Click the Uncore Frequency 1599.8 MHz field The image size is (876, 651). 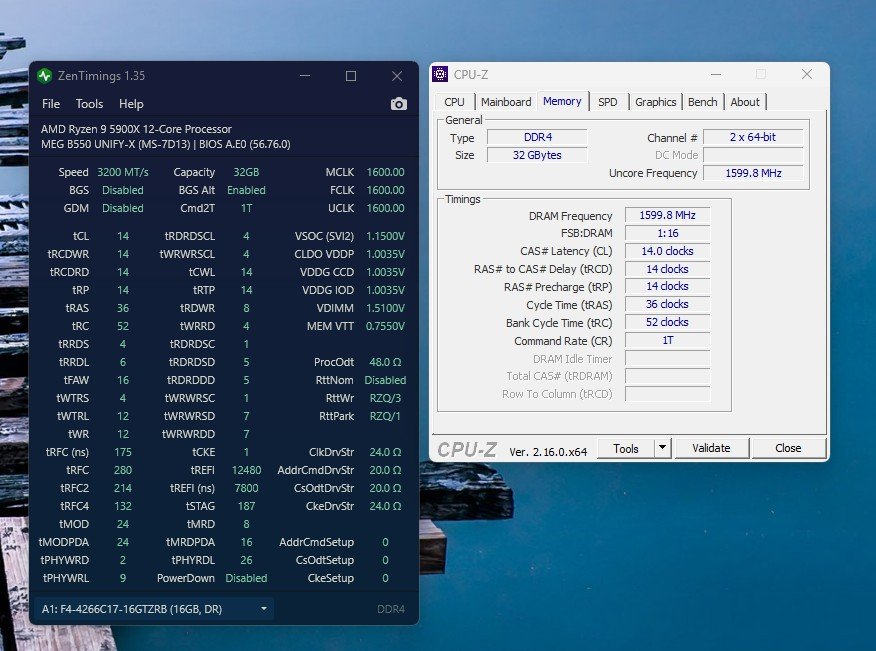click(x=753, y=173)
